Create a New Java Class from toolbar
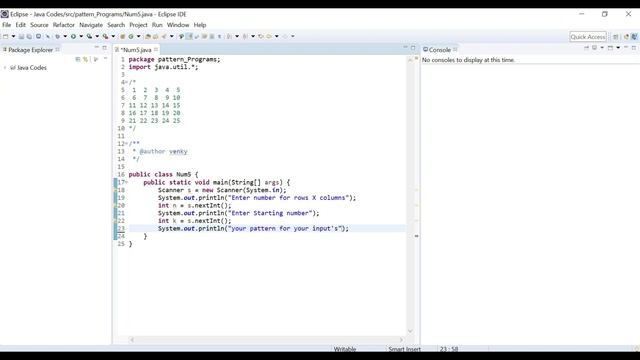 click(x=131, y=36)
